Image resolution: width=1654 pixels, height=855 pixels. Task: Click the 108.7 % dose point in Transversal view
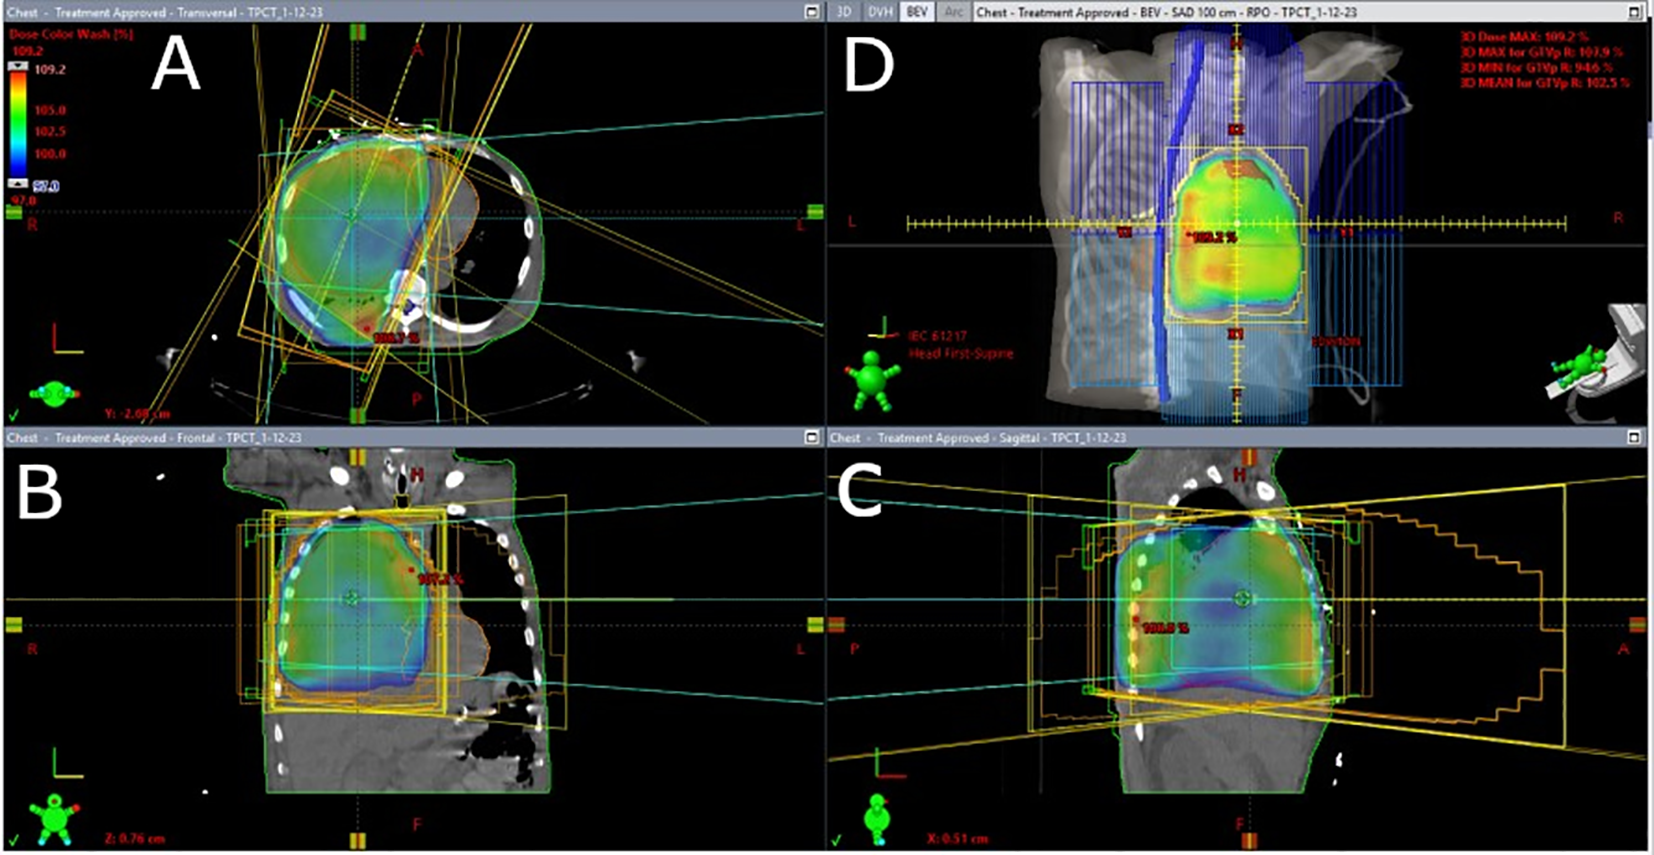[369, 328]
